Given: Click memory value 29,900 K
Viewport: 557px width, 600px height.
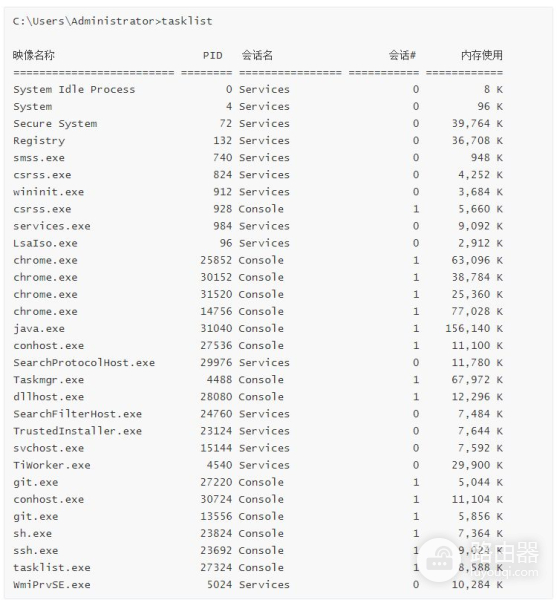Looking at the screenshot, I should [477, 465].
